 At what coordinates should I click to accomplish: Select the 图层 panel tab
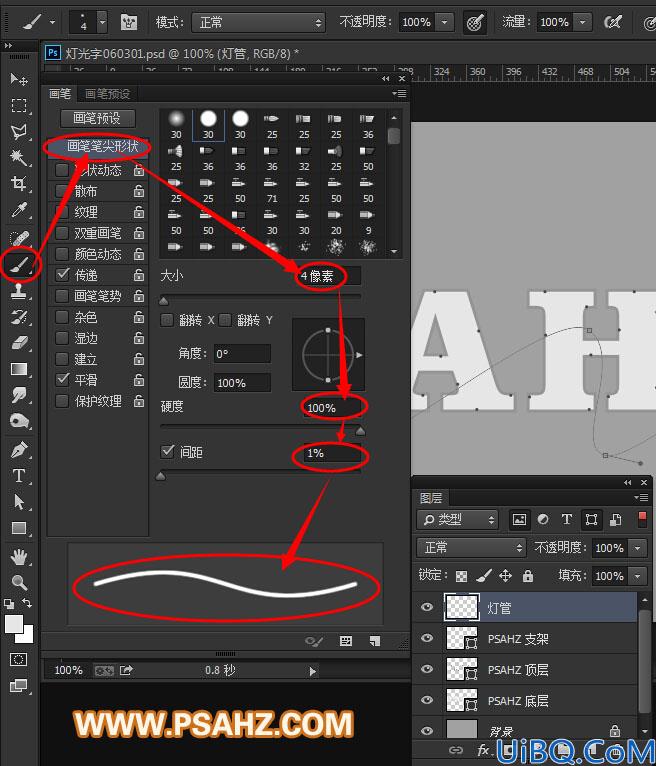[x=431, y=498]
